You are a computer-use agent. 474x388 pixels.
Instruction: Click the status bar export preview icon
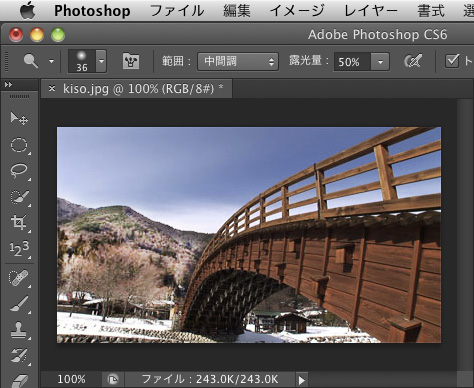click(113, 379)
